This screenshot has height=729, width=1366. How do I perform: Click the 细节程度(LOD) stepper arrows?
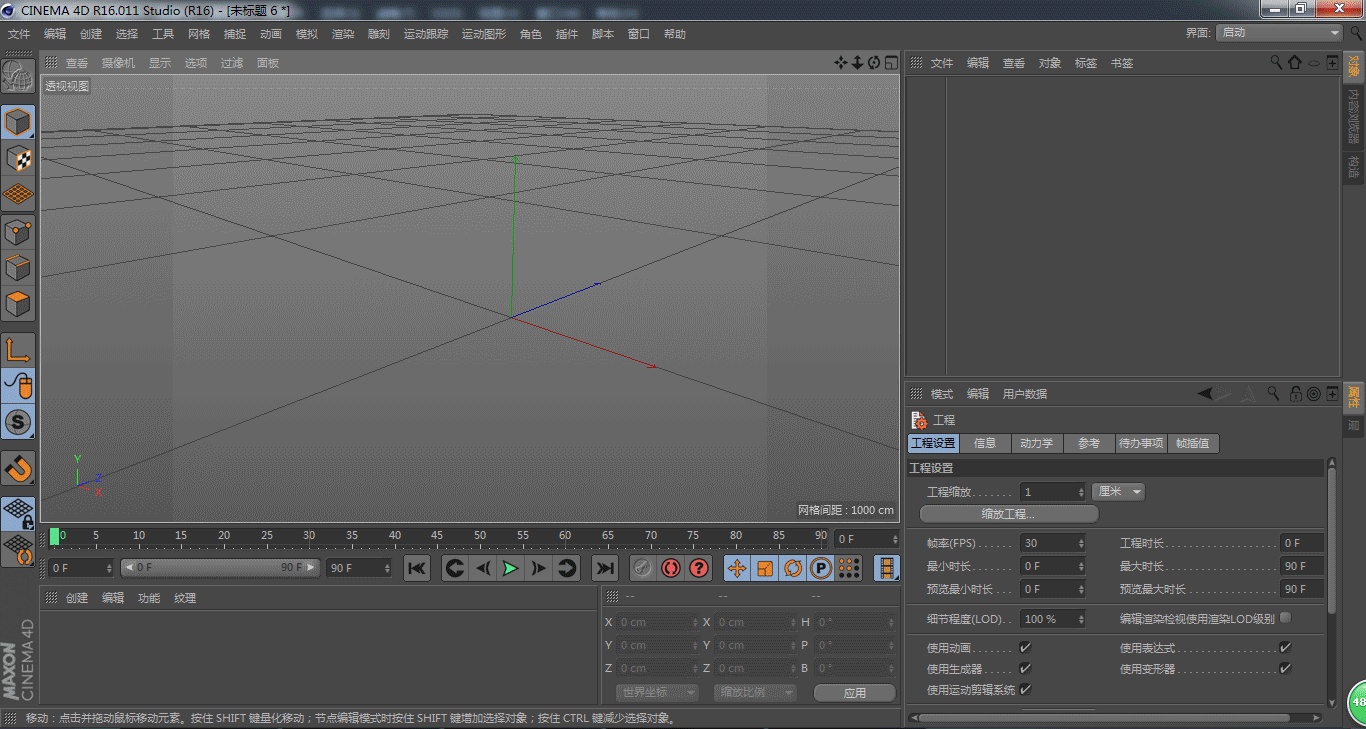point(1080,619)
